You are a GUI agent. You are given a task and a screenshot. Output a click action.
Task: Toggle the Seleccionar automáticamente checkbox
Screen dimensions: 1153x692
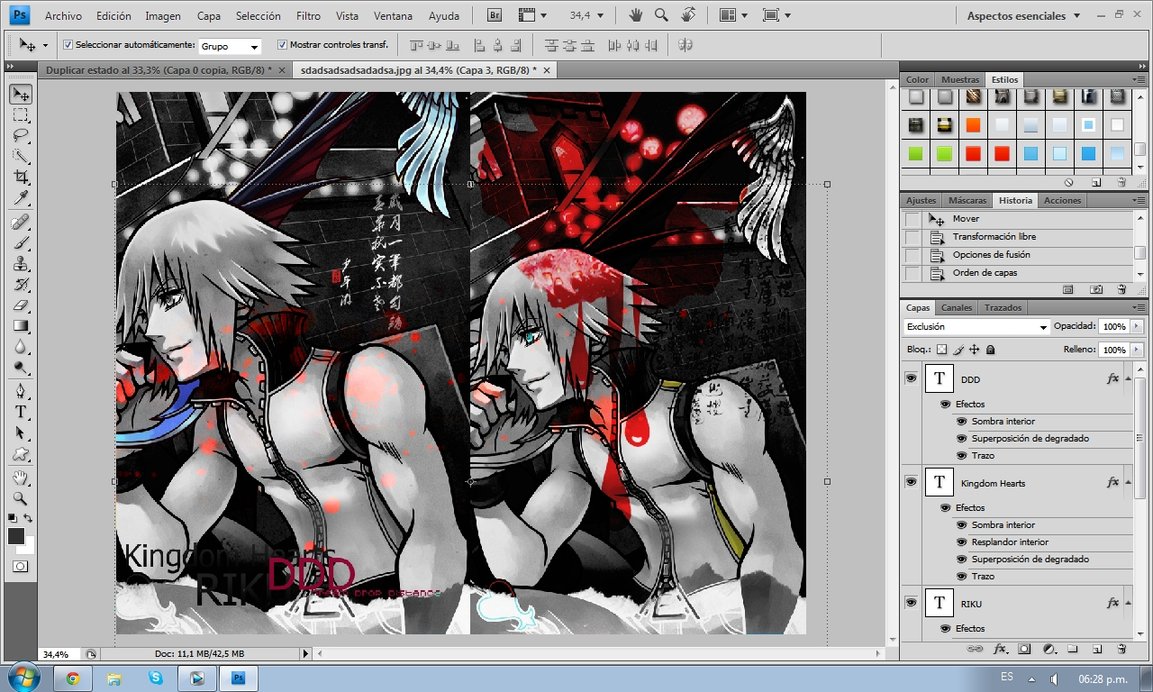[x=68, y=45]
